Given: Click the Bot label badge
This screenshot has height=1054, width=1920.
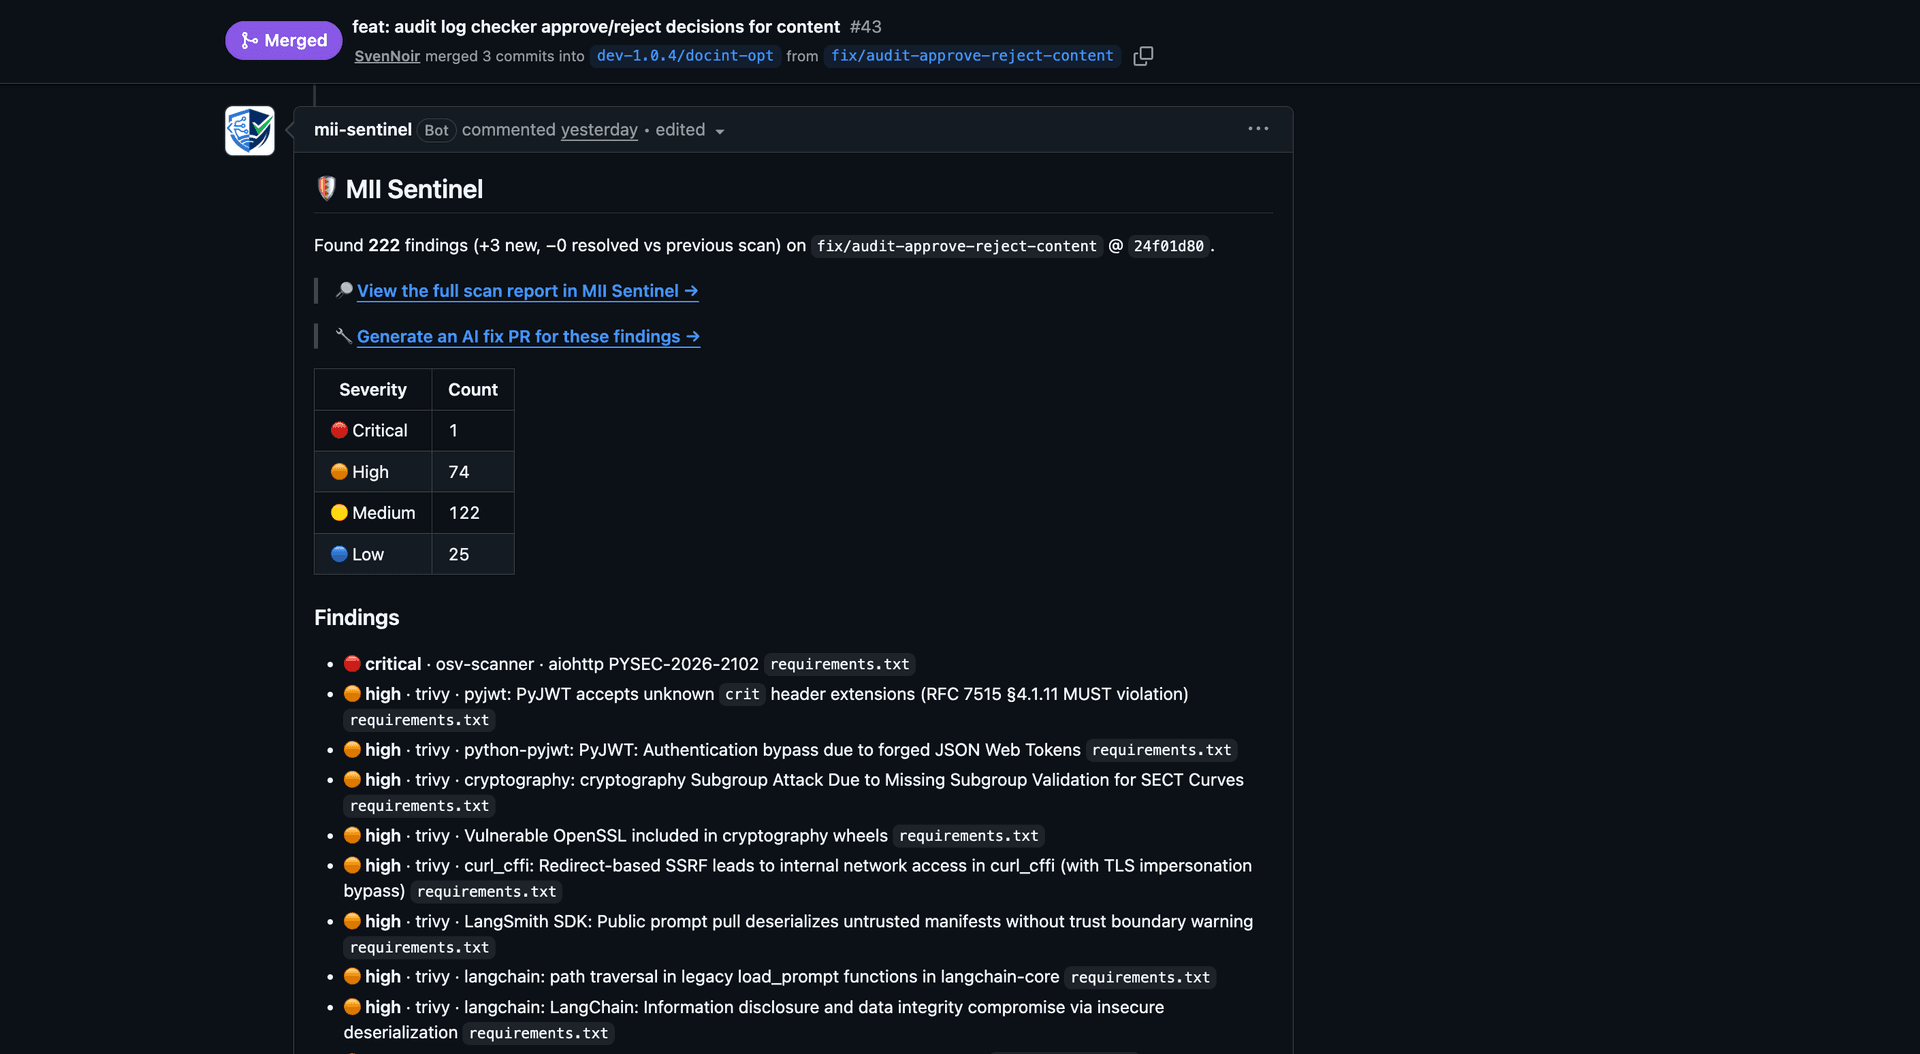Looking at the screenshot, I should [x=436, y=131].
